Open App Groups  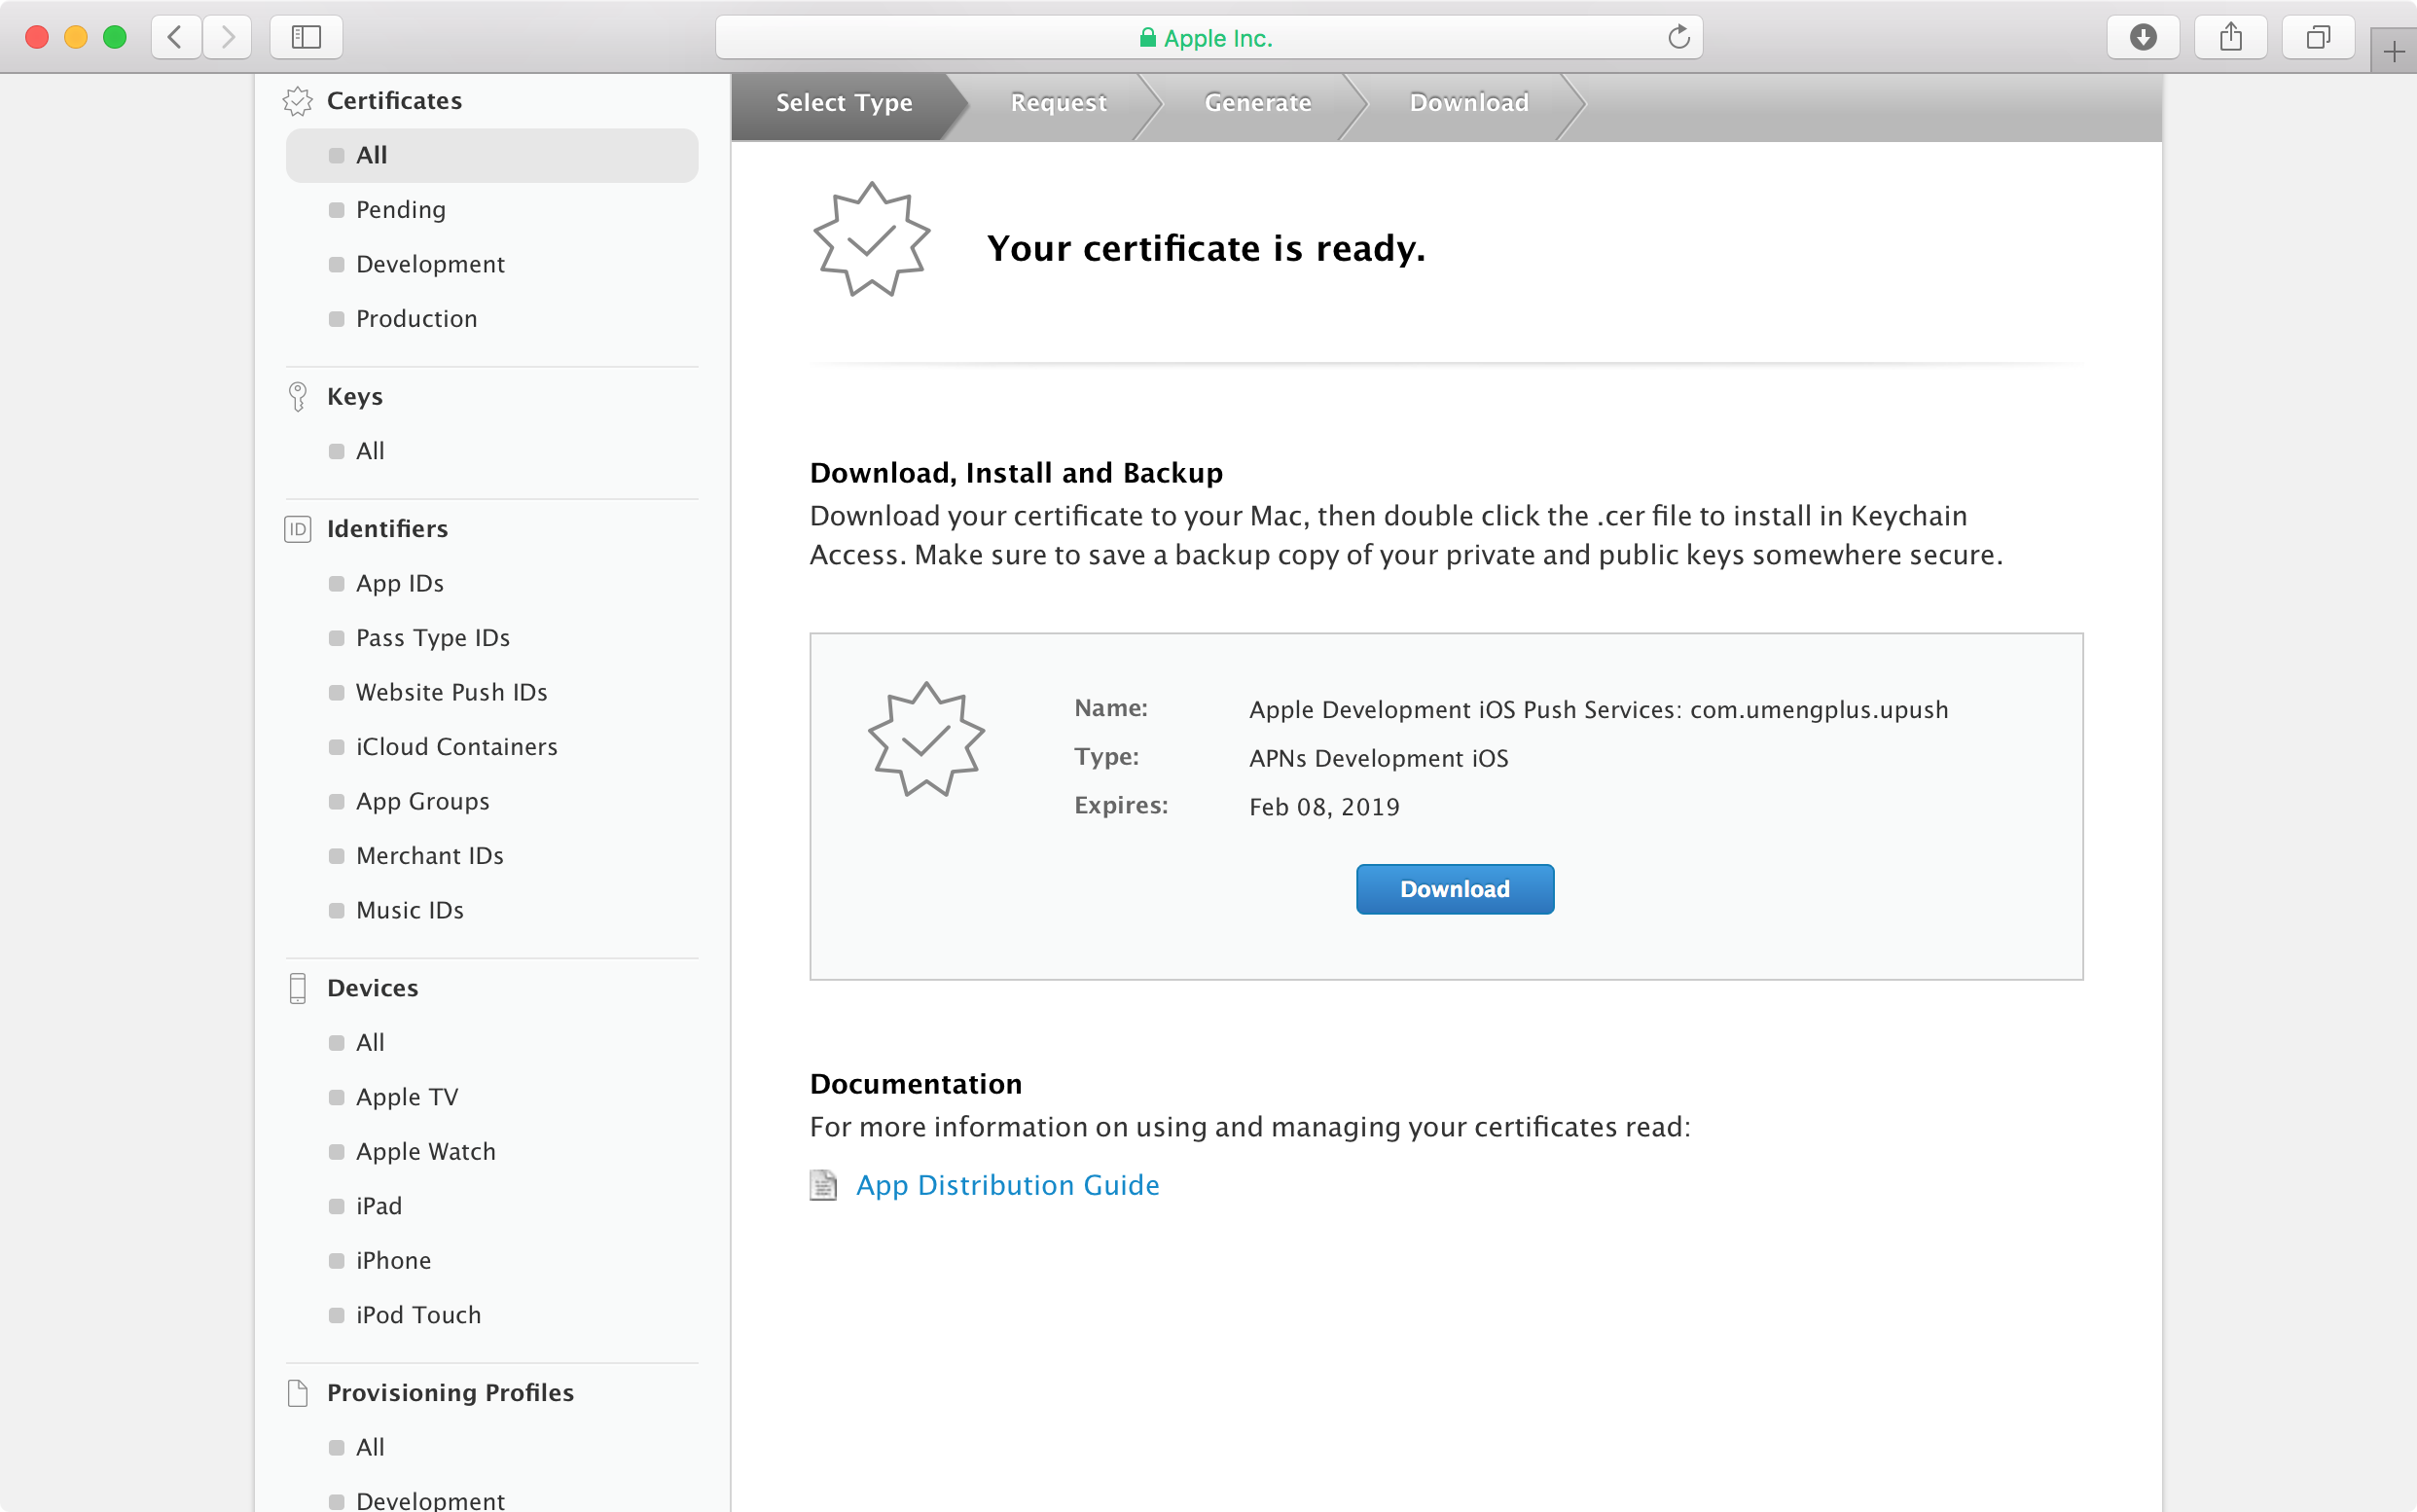423,802
